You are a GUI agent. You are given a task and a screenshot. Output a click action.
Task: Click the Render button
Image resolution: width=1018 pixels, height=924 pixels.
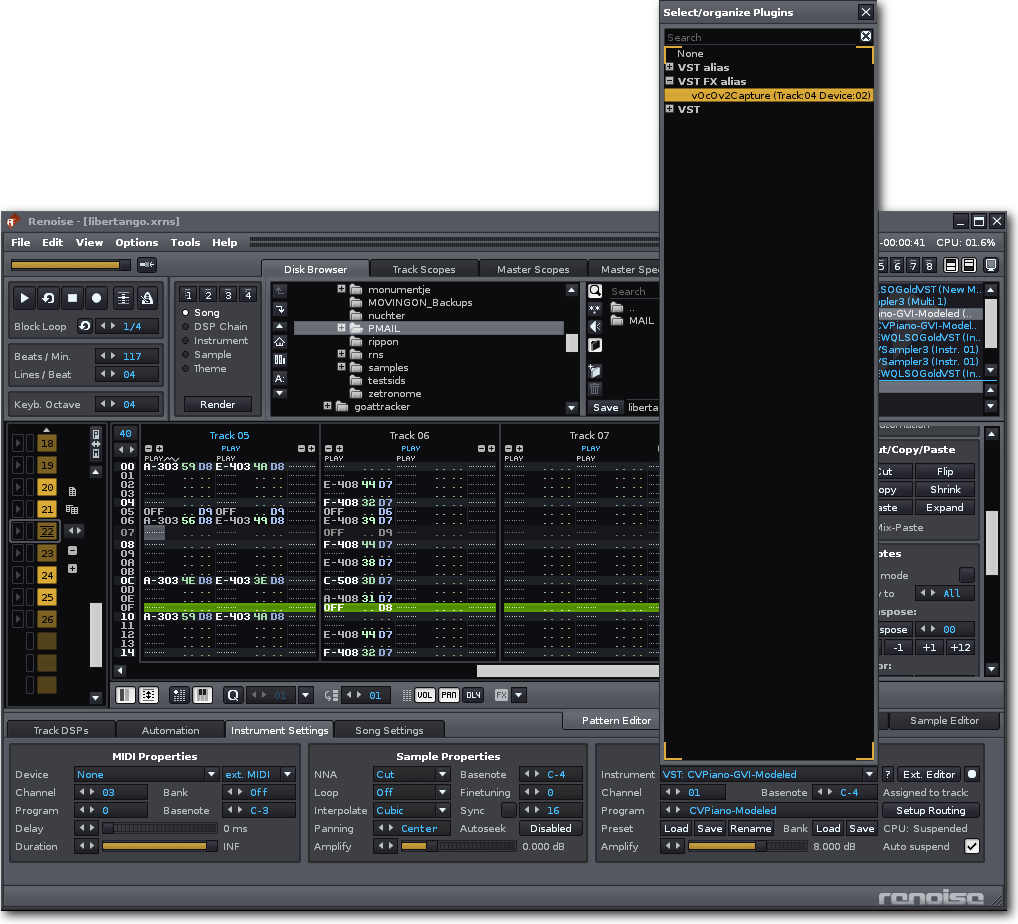tap(218, 404)
